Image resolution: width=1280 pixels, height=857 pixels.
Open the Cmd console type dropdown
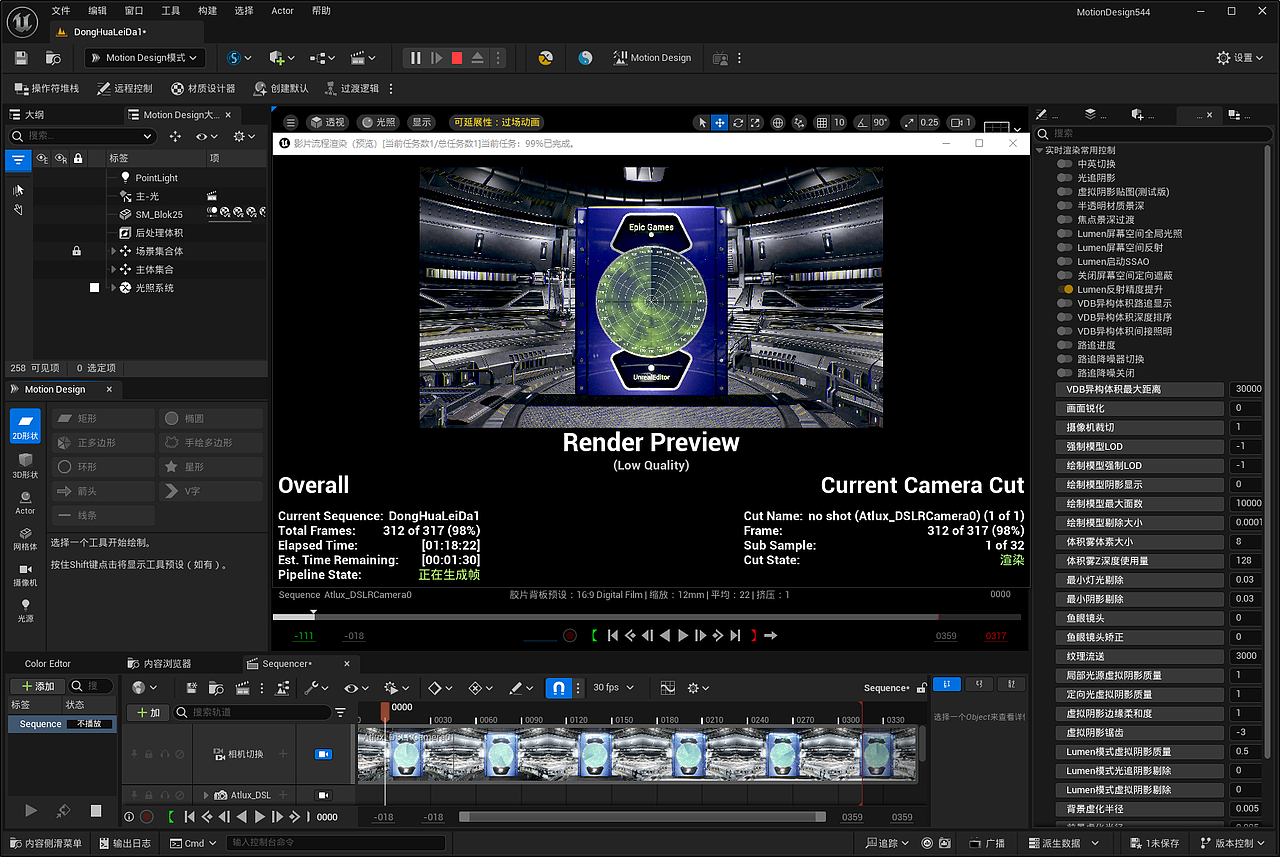click(x=194, y=843)
